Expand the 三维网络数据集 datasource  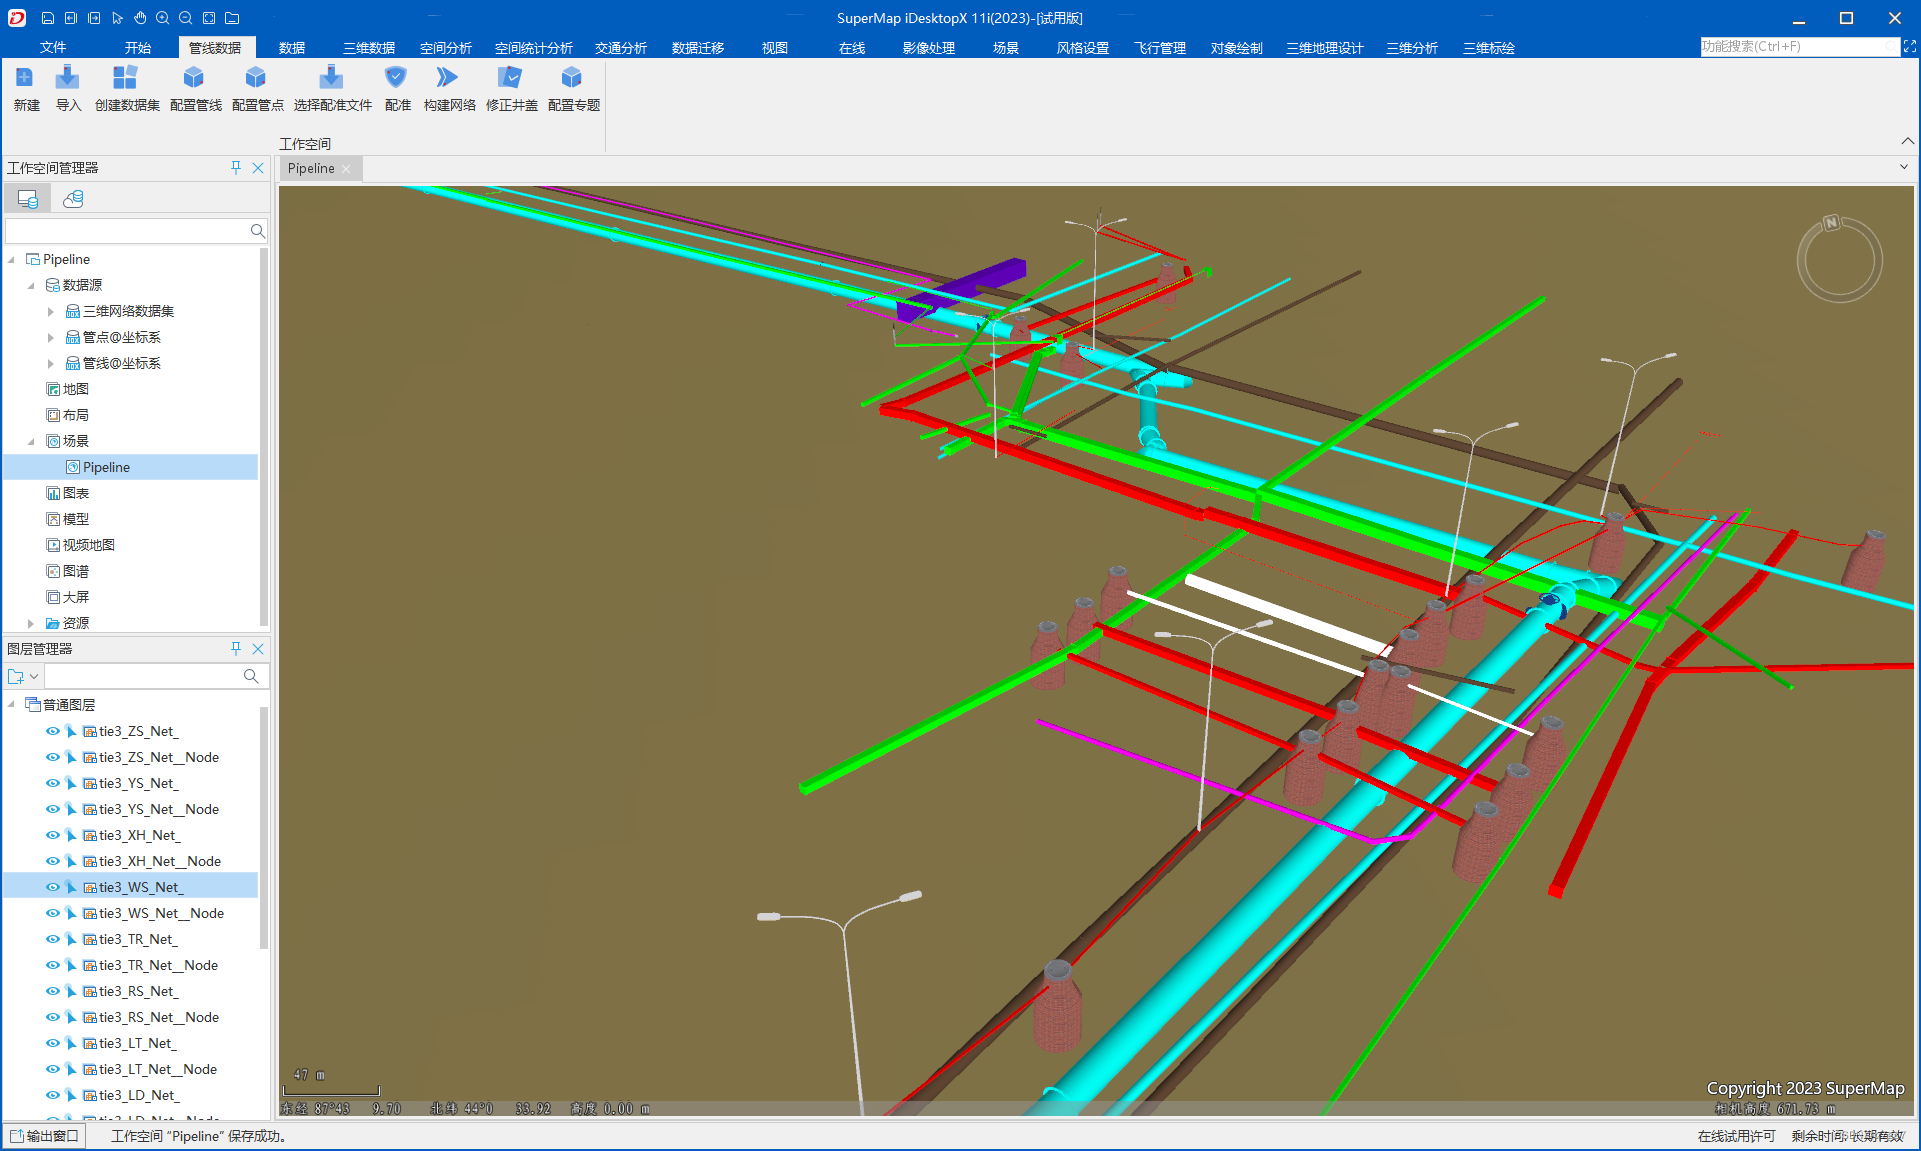pyautogui.click(x=51, y=312)
